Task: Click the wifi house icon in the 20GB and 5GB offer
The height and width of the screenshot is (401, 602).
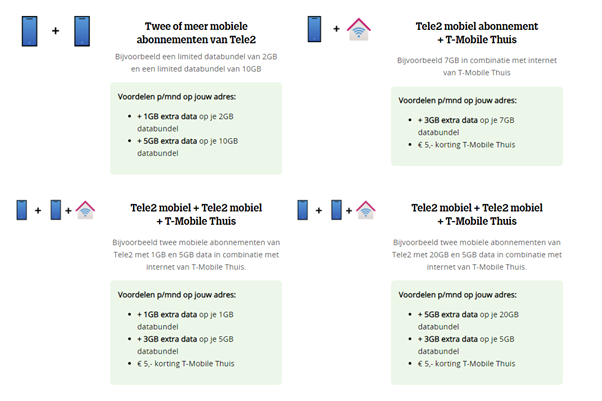Action: 366,210
